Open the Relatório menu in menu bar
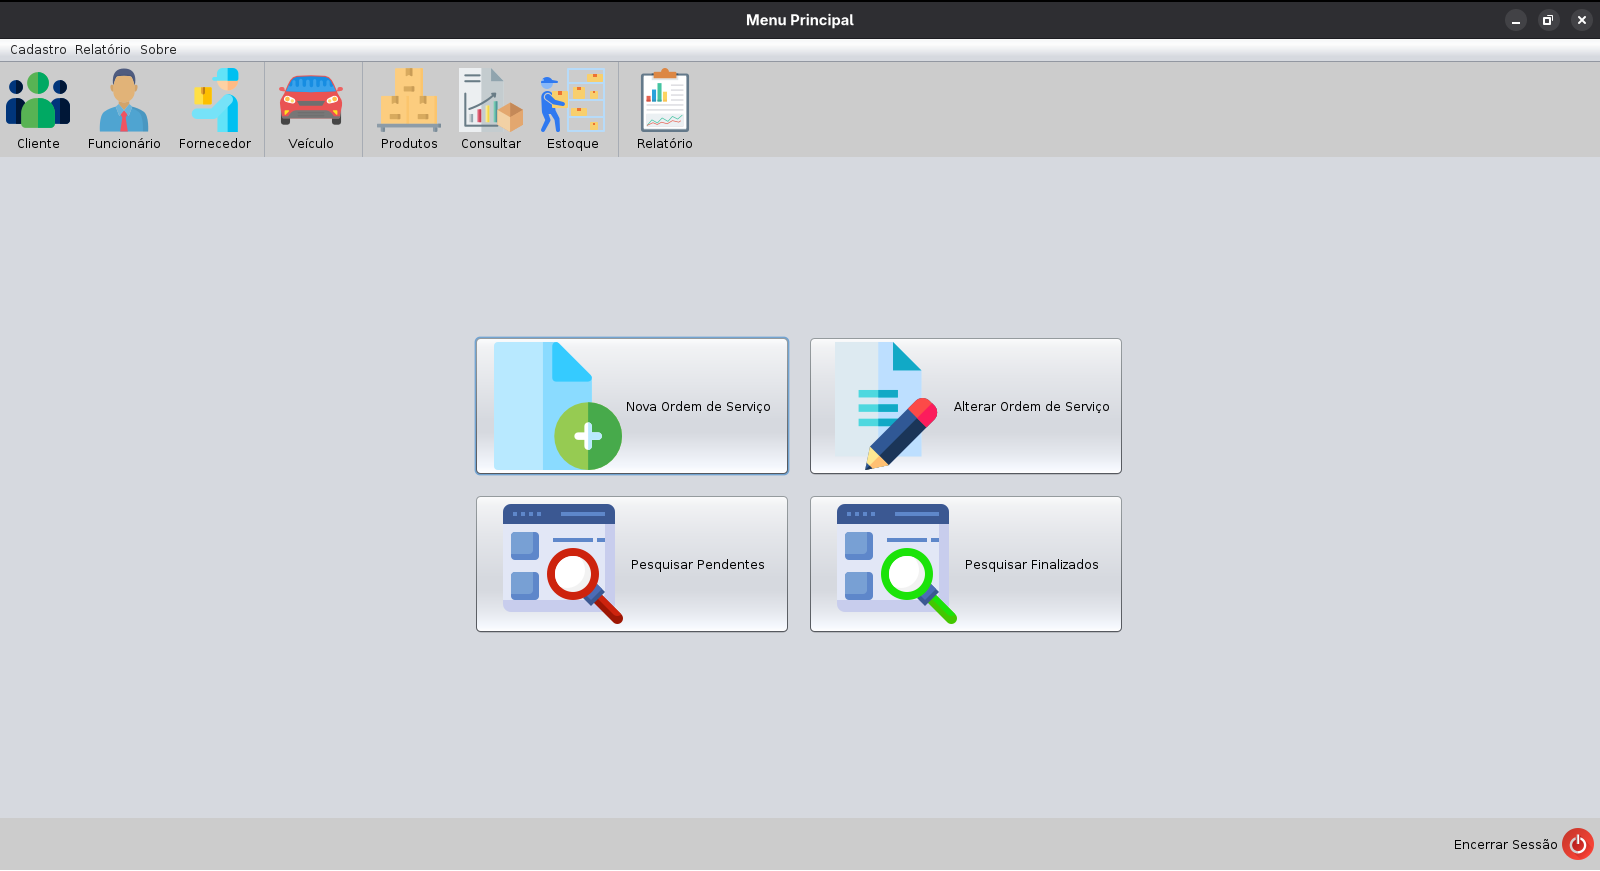The width and height of the screenshot is (1600, 871). 103,50
